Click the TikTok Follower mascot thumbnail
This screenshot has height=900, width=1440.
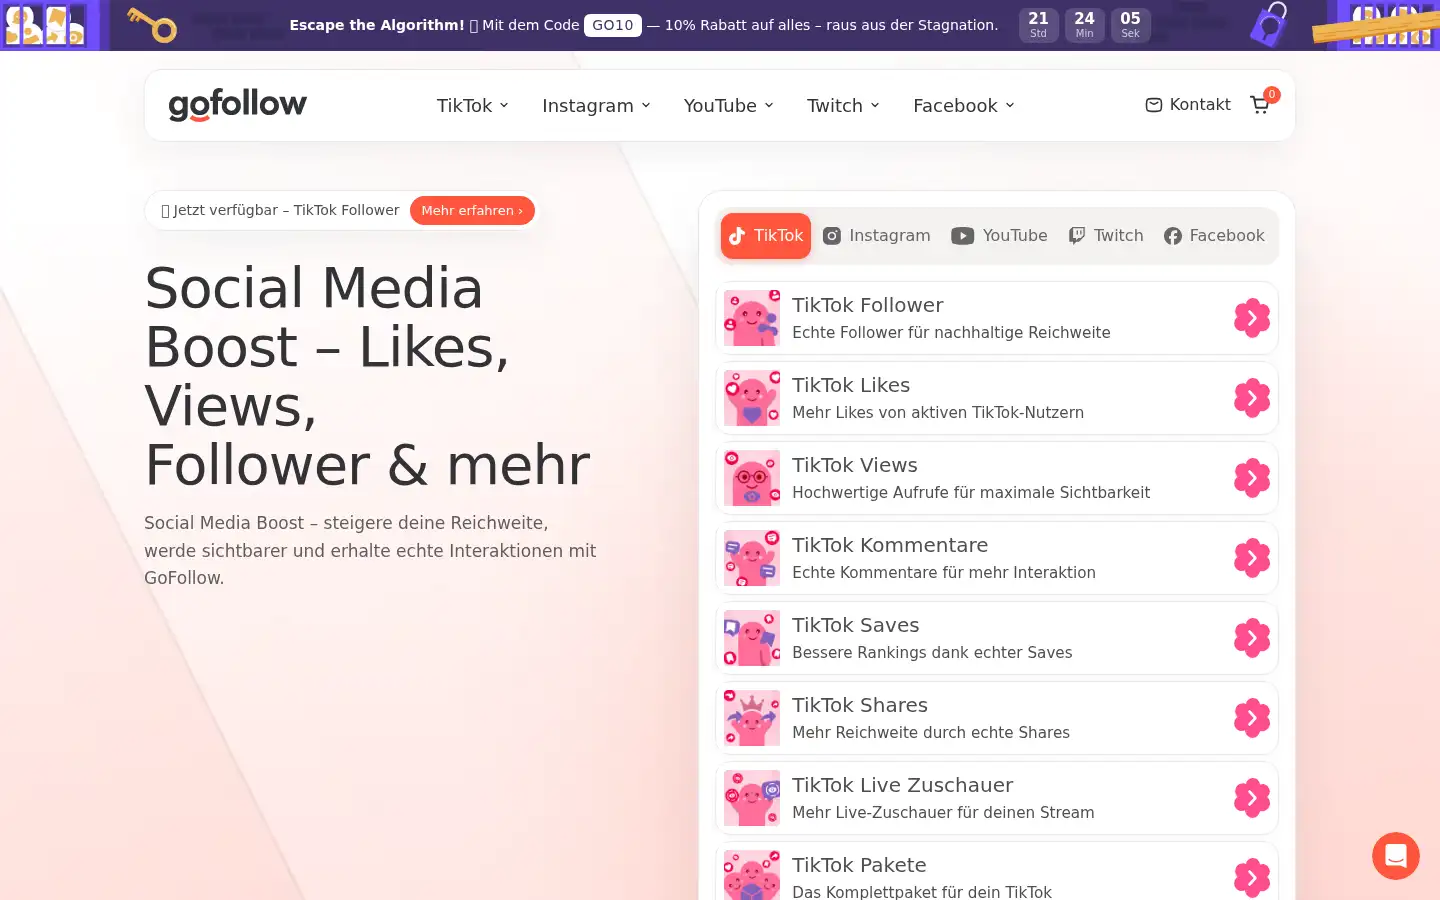click(x=752, y=318)
